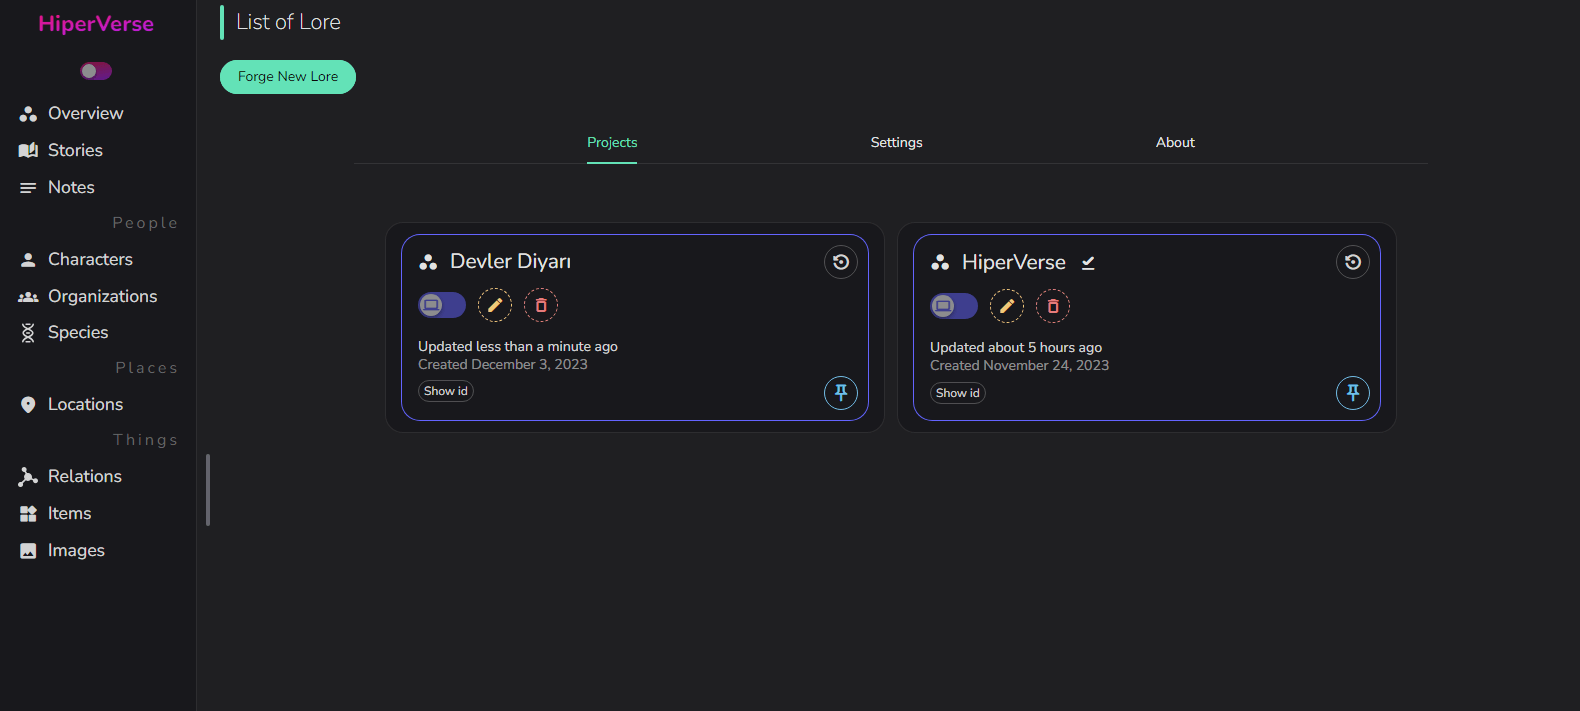
Task: Switch to the Settings tab
Action: point(896,143)
